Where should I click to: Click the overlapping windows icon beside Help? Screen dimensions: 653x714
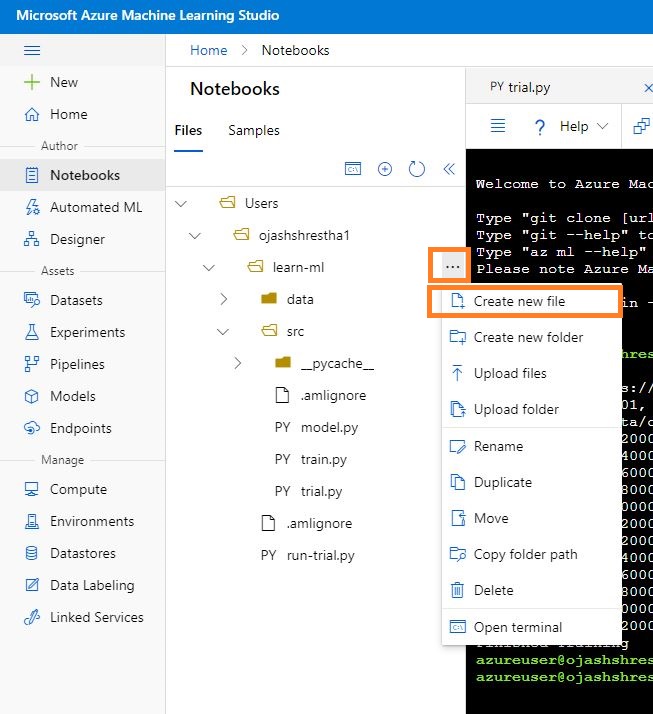click(641, 126)
